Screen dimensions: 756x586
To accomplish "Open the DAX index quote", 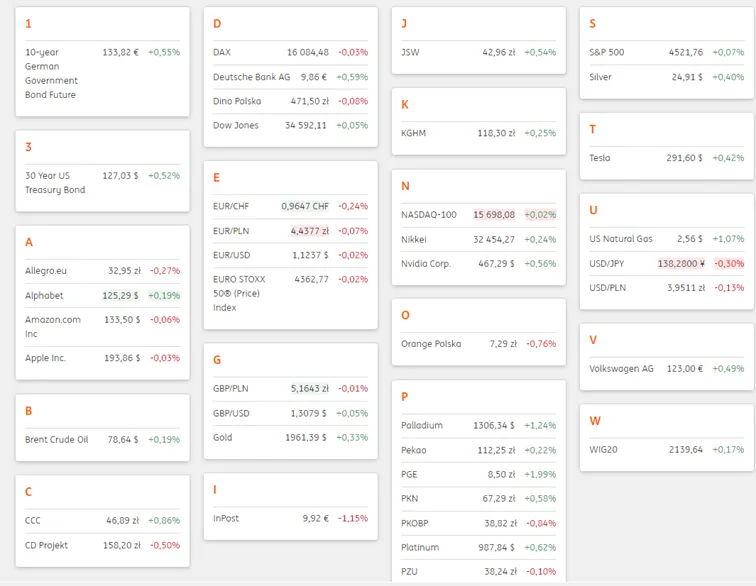I will pos(290,52).
